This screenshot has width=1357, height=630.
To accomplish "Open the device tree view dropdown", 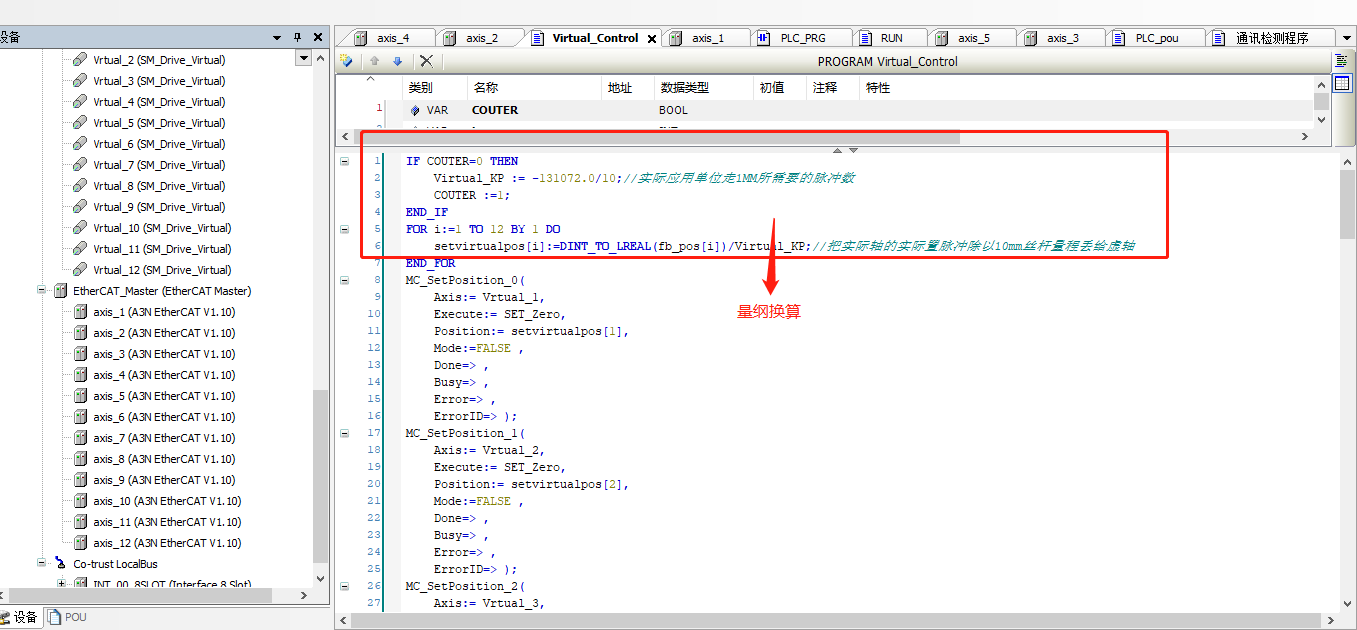I will click(x=304, y=59).
